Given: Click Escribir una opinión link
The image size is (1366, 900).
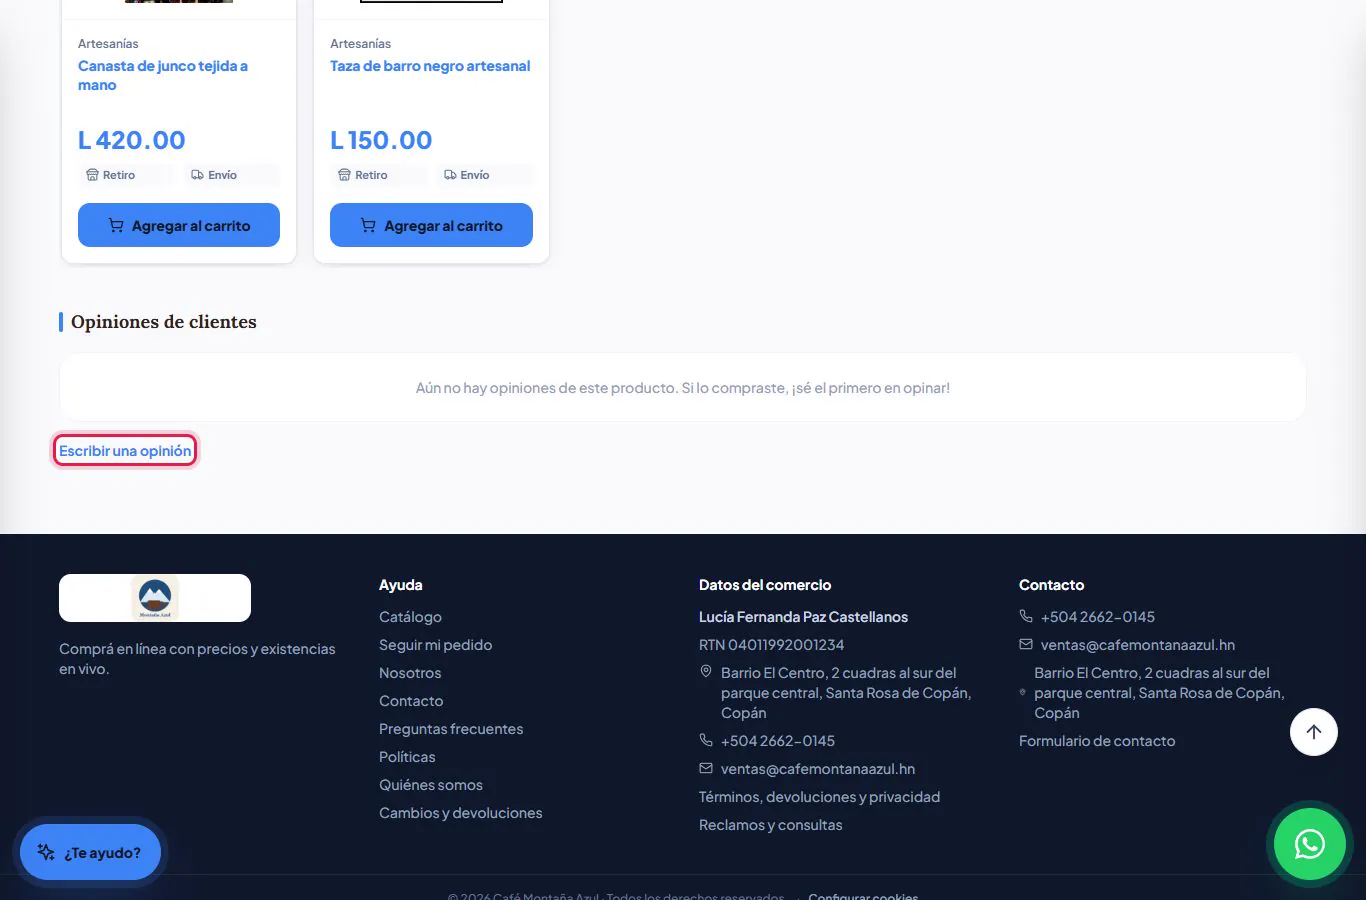Looking at the screenshot, I should (x=125, y=451).
